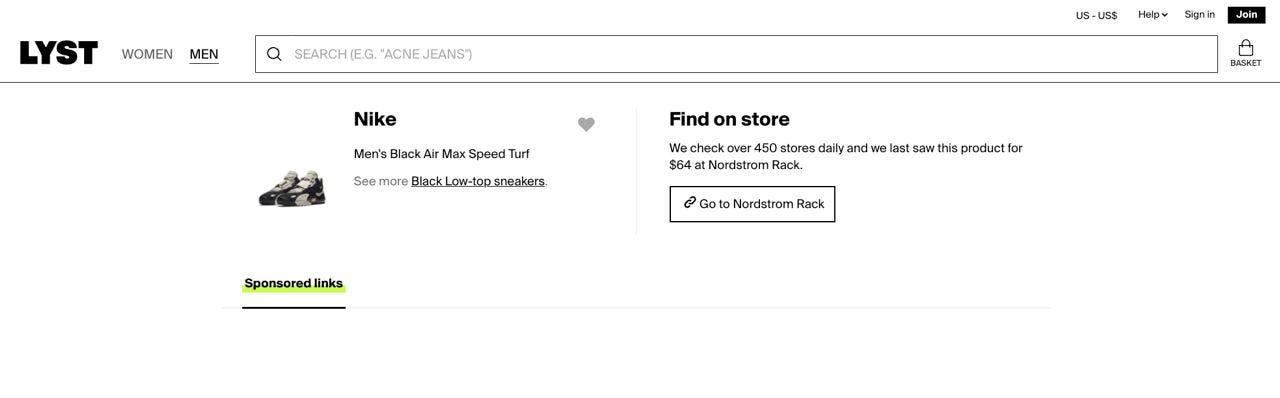
Task: Open the LYST home logo
Action: (x=59, y=53)
